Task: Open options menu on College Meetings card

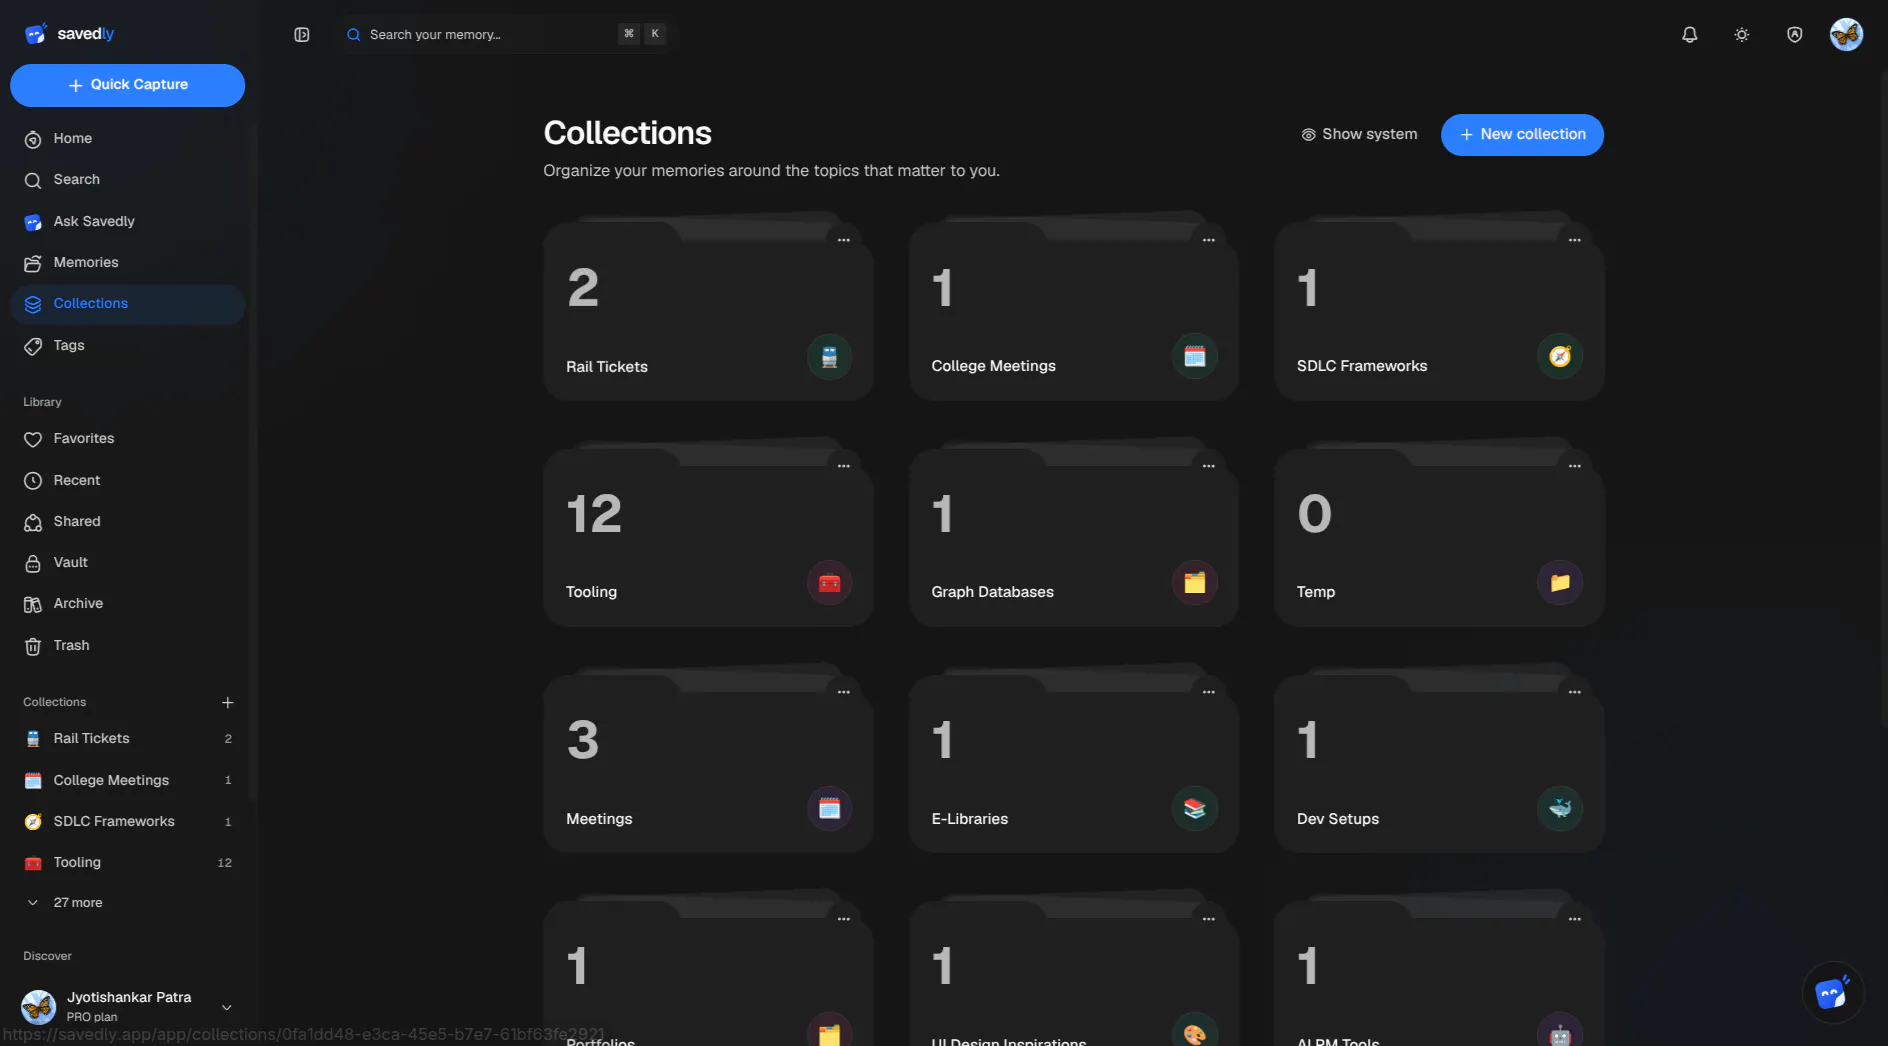Action: [x=1208, y=239]
